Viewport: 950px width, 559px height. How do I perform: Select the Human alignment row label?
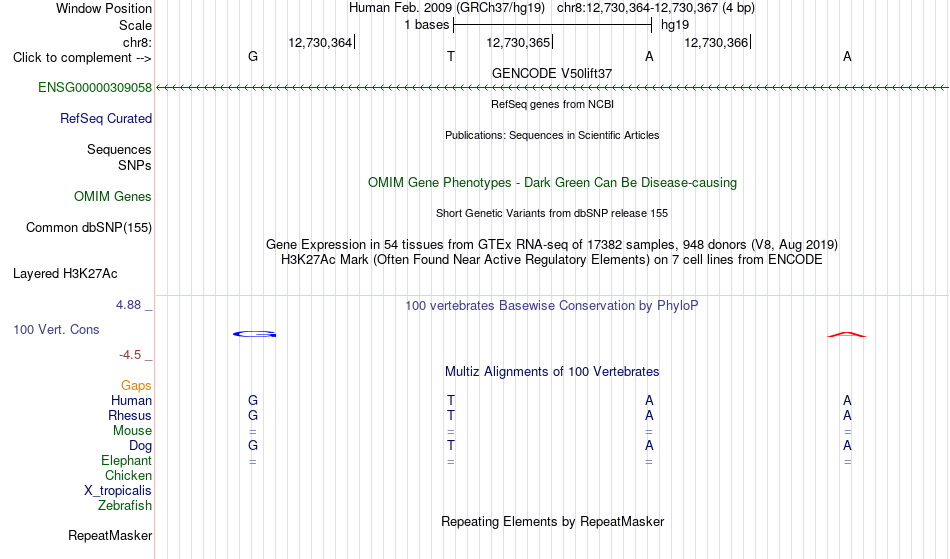[x=131, y=400]
